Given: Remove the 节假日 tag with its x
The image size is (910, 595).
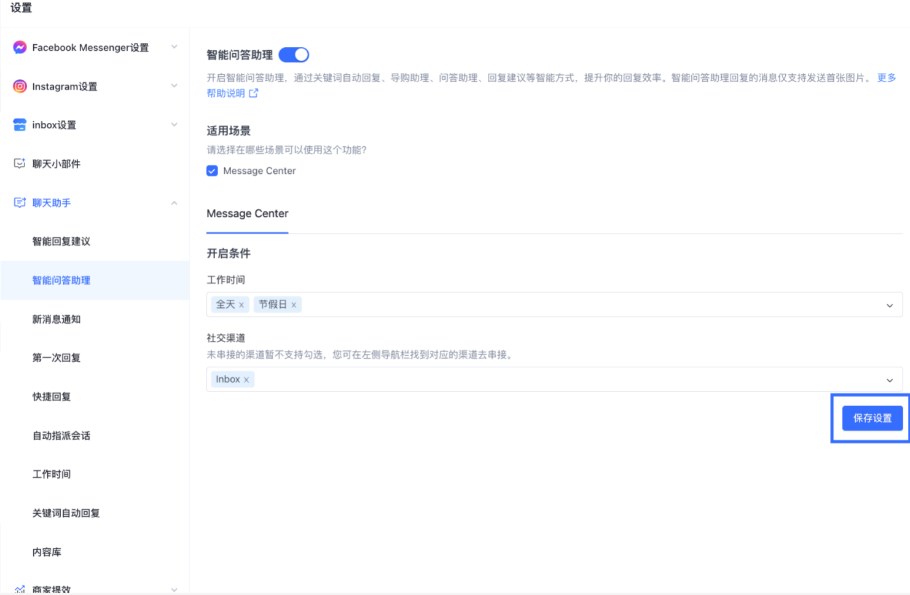Looking at the screenshot, I should pyautogui.click(x=294, y=304).
